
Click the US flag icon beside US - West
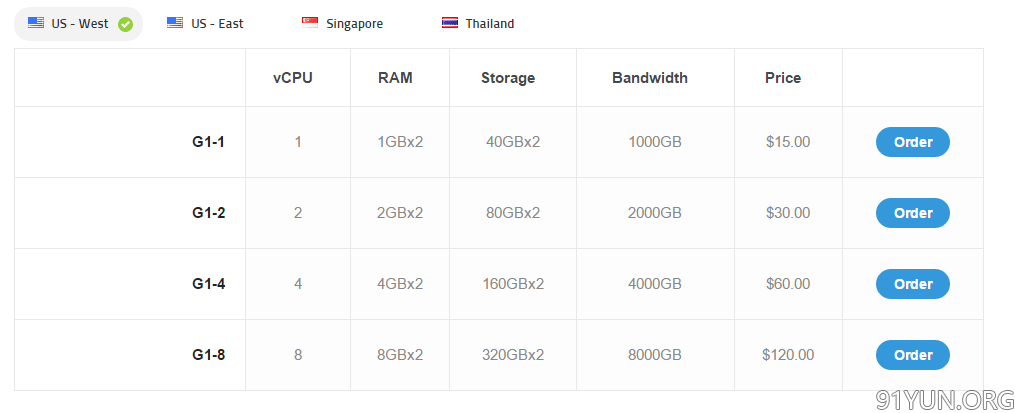(x=36, y=23)
